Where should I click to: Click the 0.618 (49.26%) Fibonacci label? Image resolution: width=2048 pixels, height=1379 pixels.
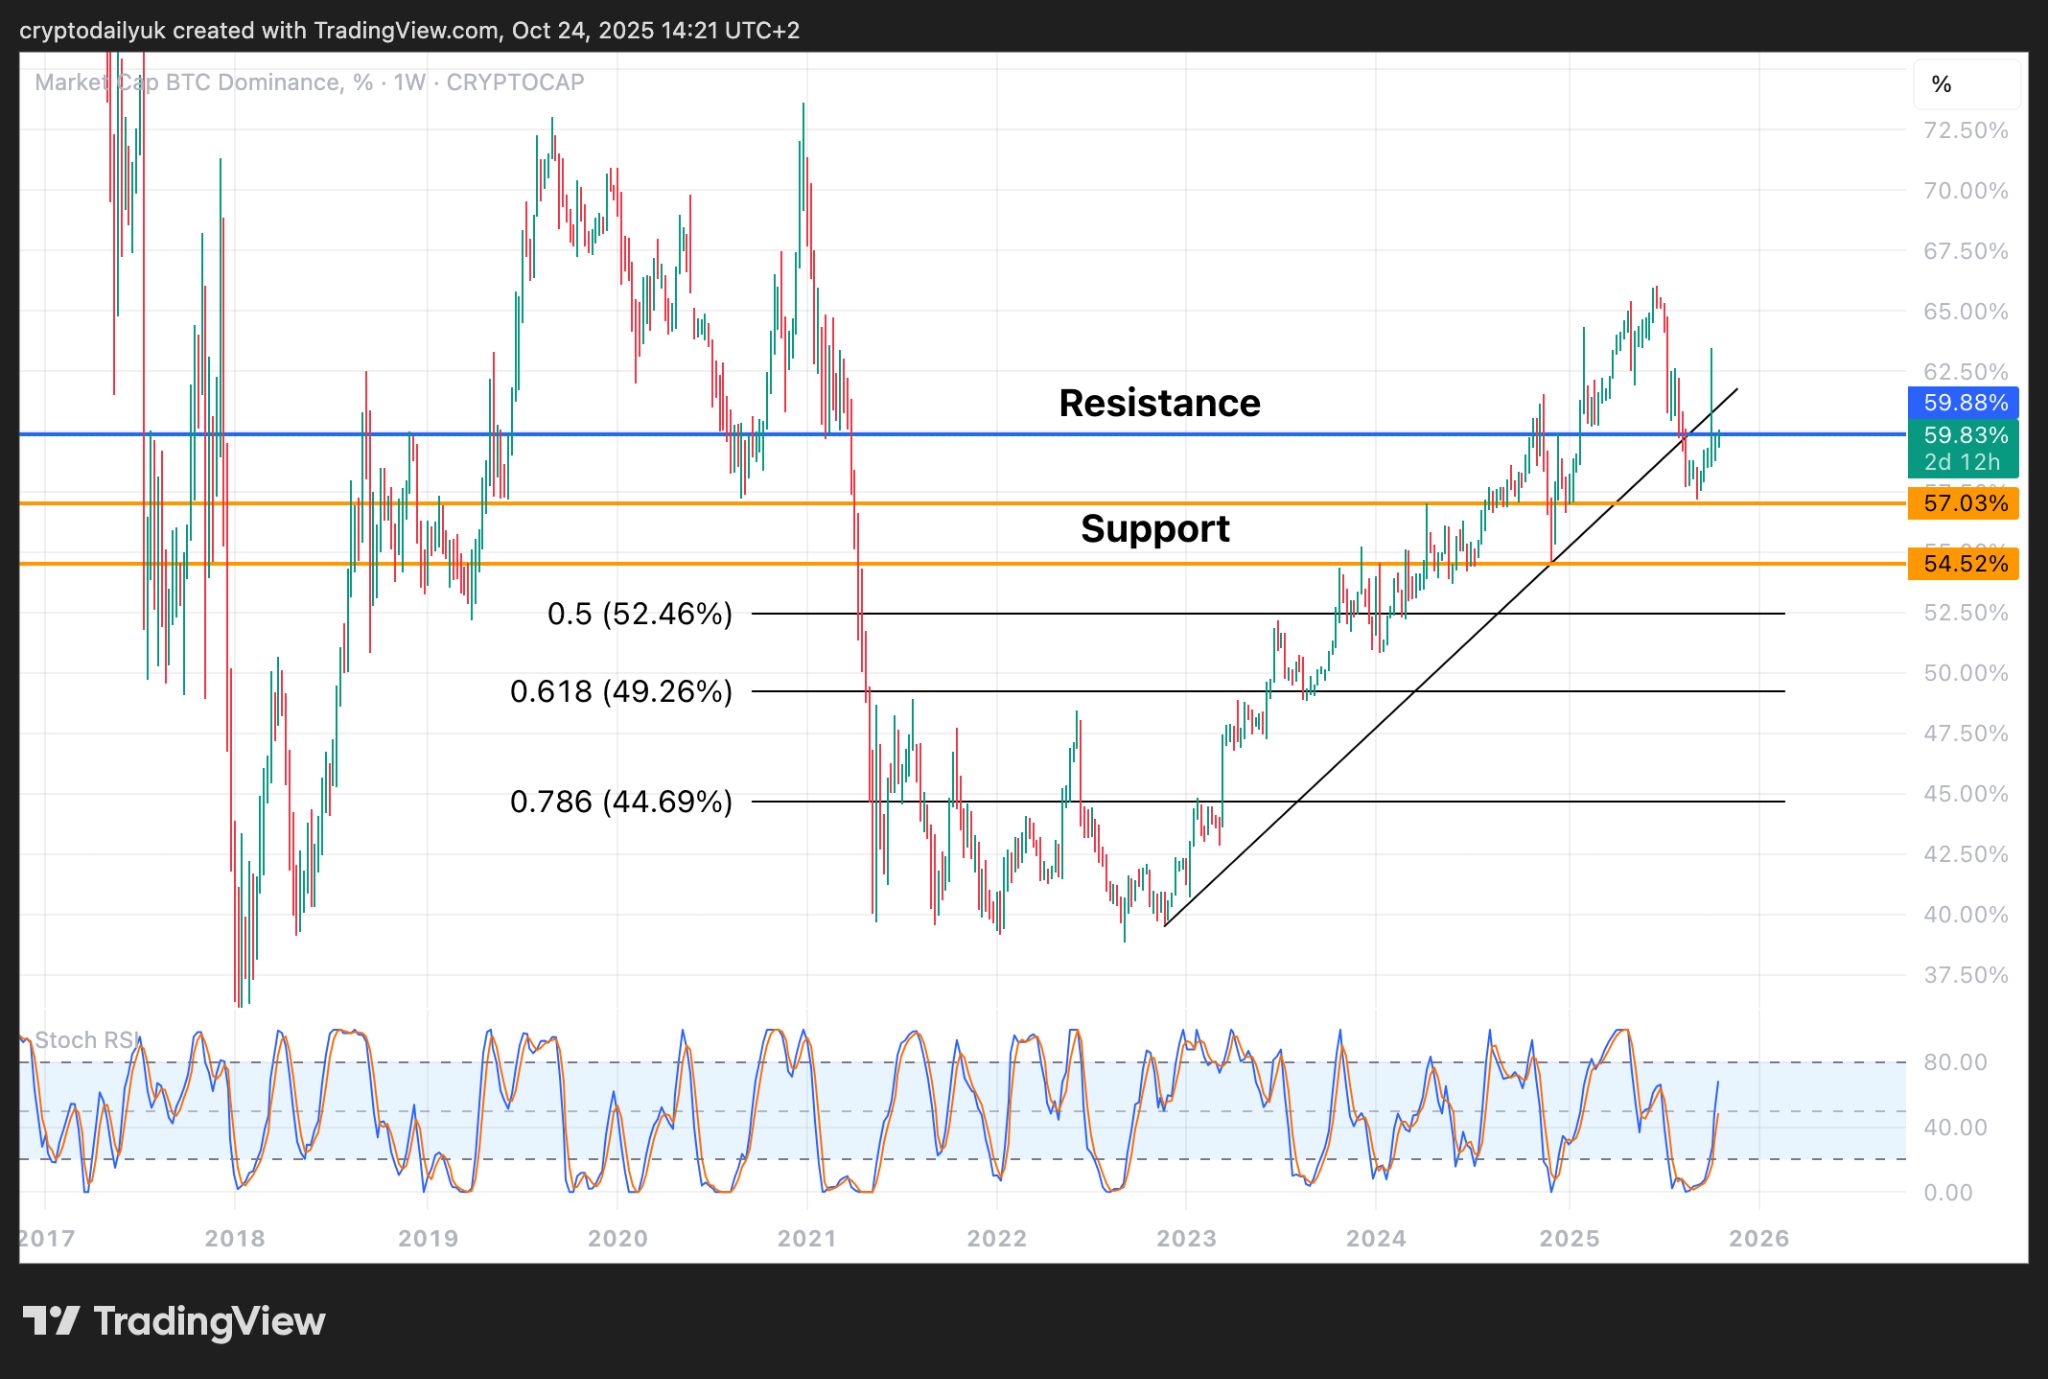[x=621, y=691]
